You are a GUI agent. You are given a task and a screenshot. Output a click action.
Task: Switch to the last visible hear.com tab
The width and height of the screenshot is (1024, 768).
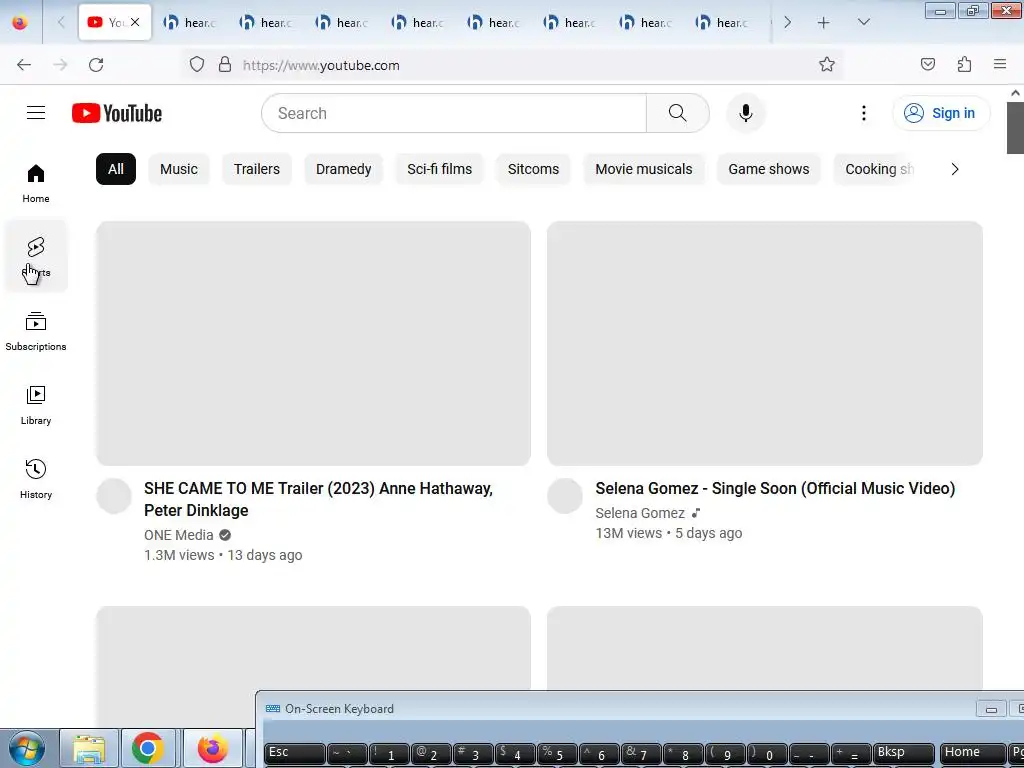click(722, 23)
